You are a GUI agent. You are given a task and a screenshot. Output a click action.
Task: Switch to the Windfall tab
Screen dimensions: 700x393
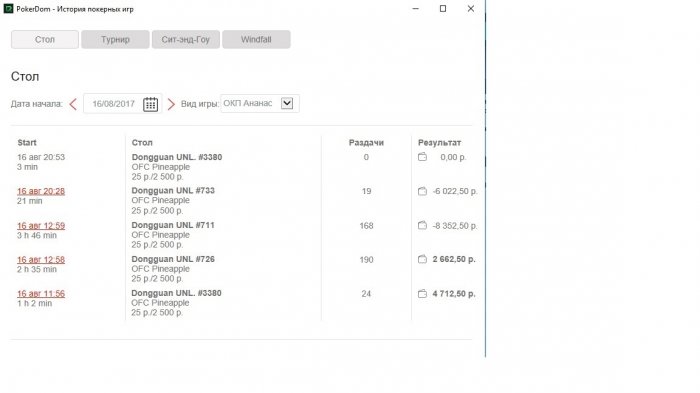(x=256, y=39)
